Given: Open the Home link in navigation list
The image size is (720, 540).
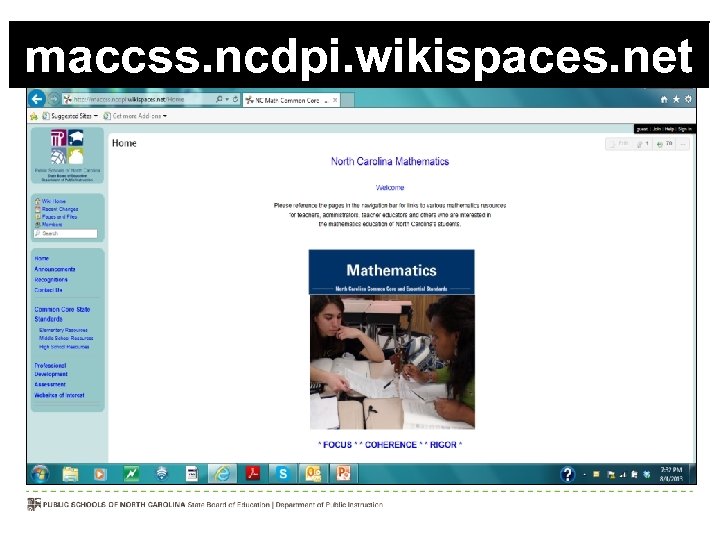Looking at the screenshot, I should [x=41, y=259].
